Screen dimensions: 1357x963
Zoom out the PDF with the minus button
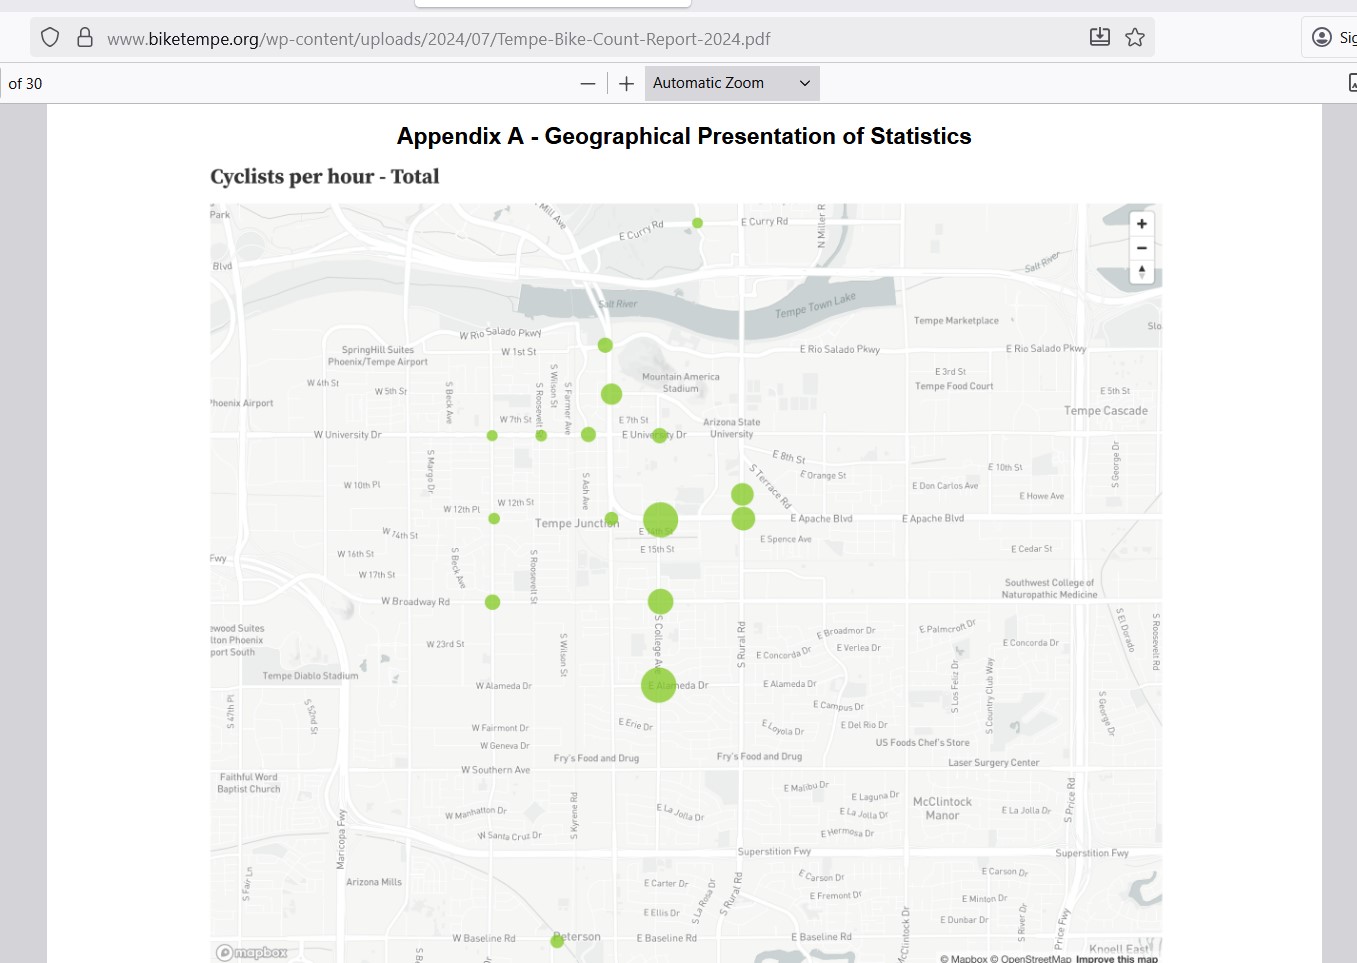tap(588, 84)
